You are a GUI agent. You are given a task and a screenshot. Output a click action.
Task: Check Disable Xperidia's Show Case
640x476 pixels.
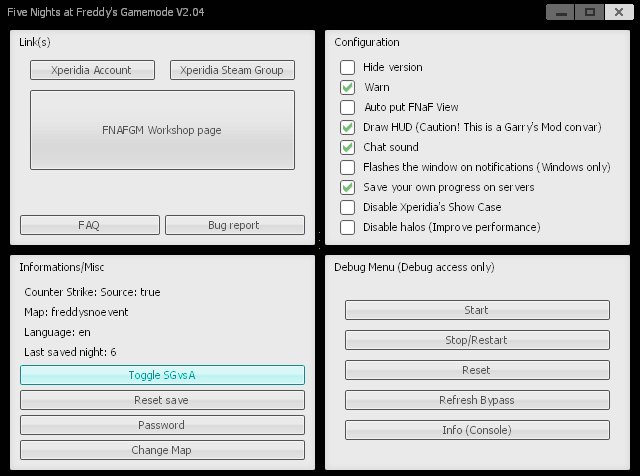[x=347, y=207]
